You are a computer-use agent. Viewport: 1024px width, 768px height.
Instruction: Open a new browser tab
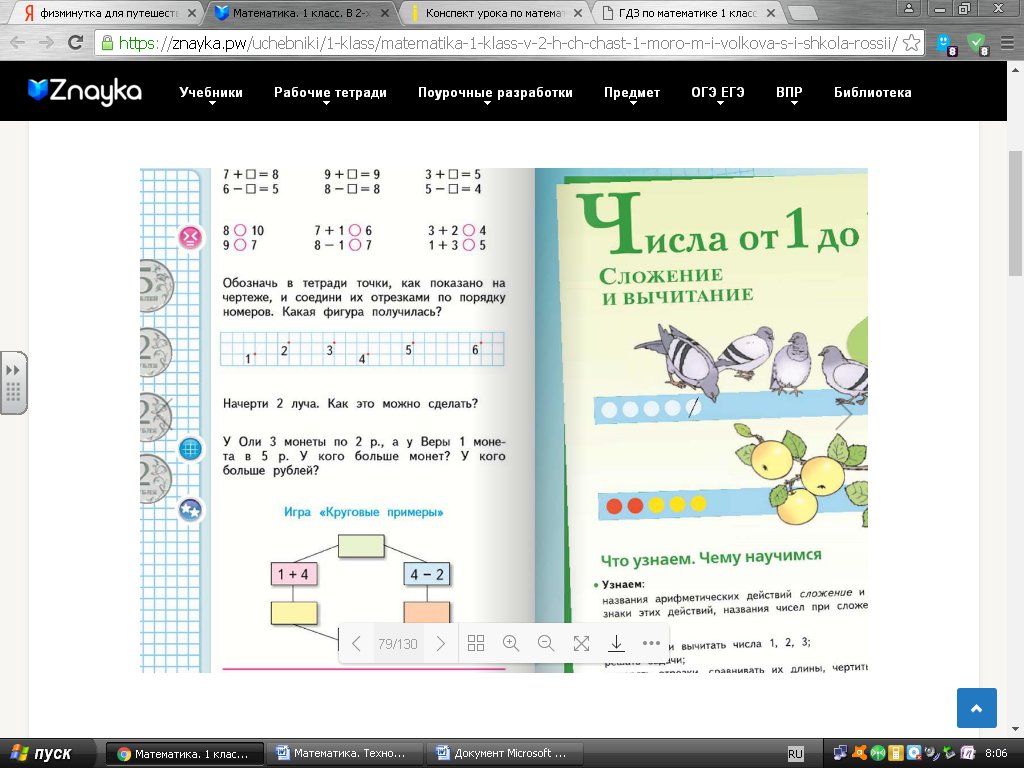[x=803, y=12]
